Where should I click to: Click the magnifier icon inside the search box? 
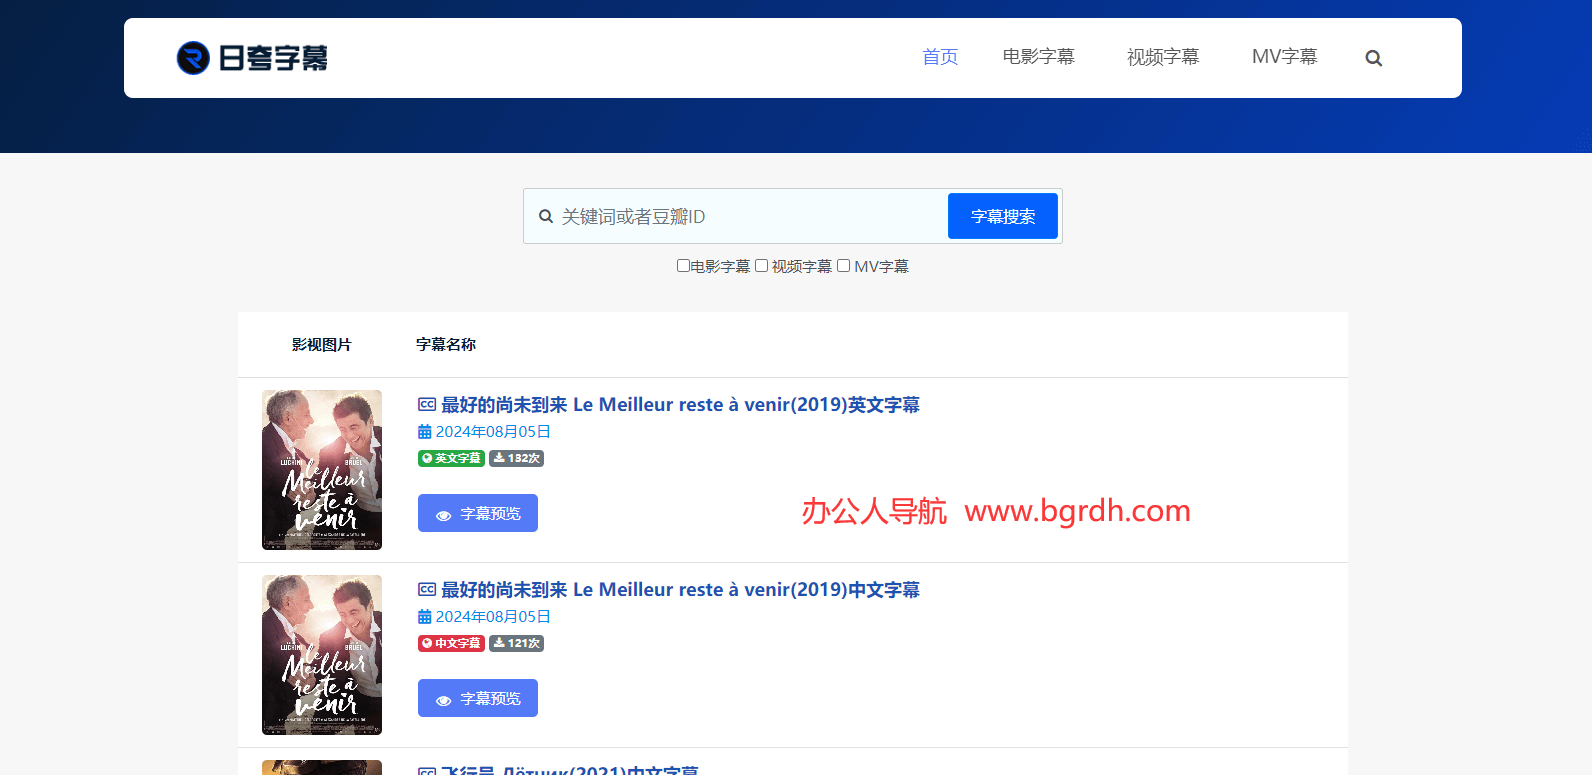point(546,216)
